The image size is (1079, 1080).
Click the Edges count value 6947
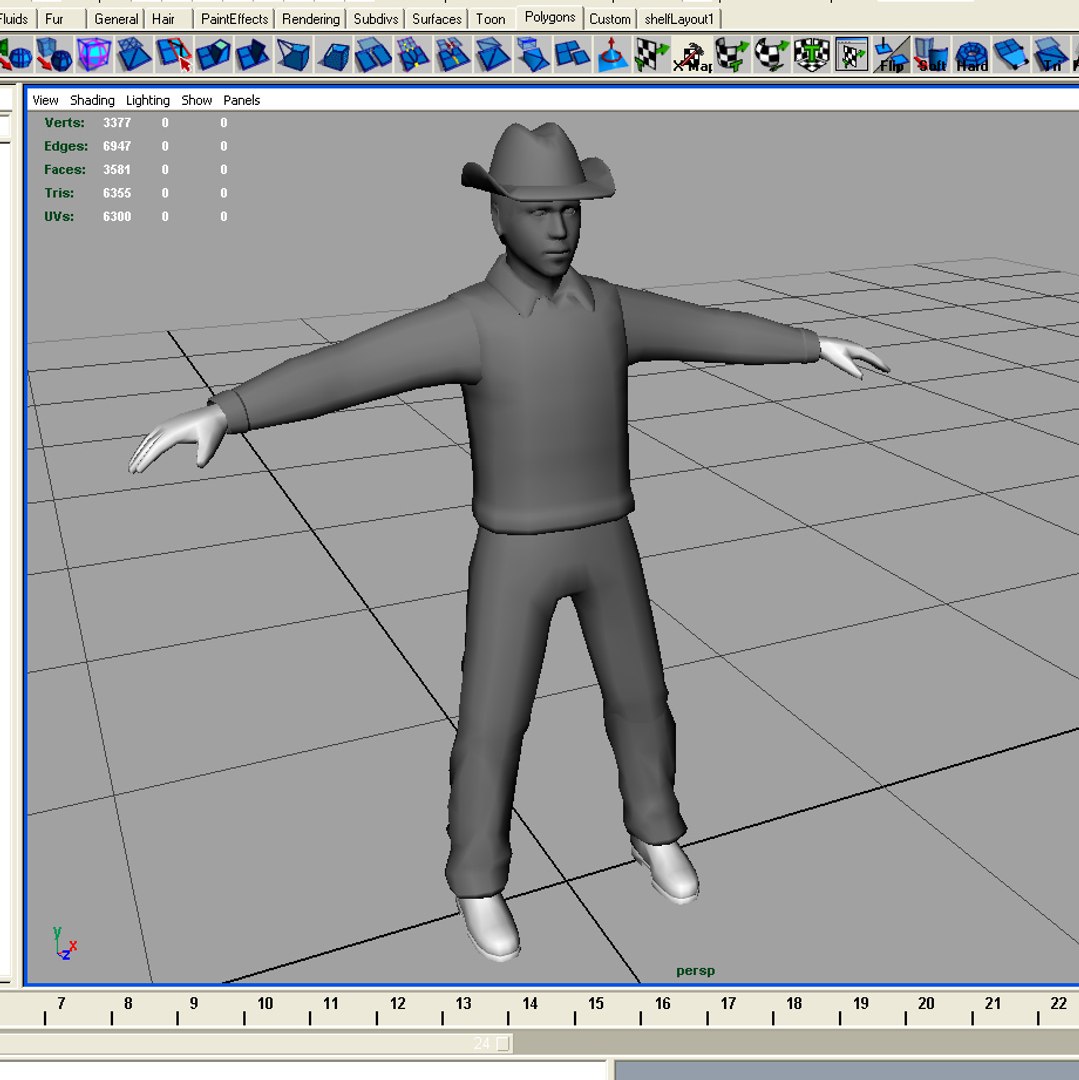pos(117,146)
